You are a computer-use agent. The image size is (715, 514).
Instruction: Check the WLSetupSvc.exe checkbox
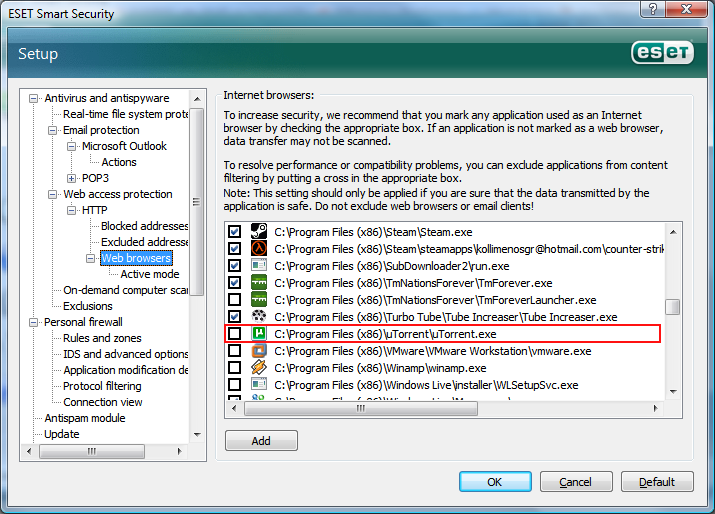pyautogui.click(x=234, y=384)
